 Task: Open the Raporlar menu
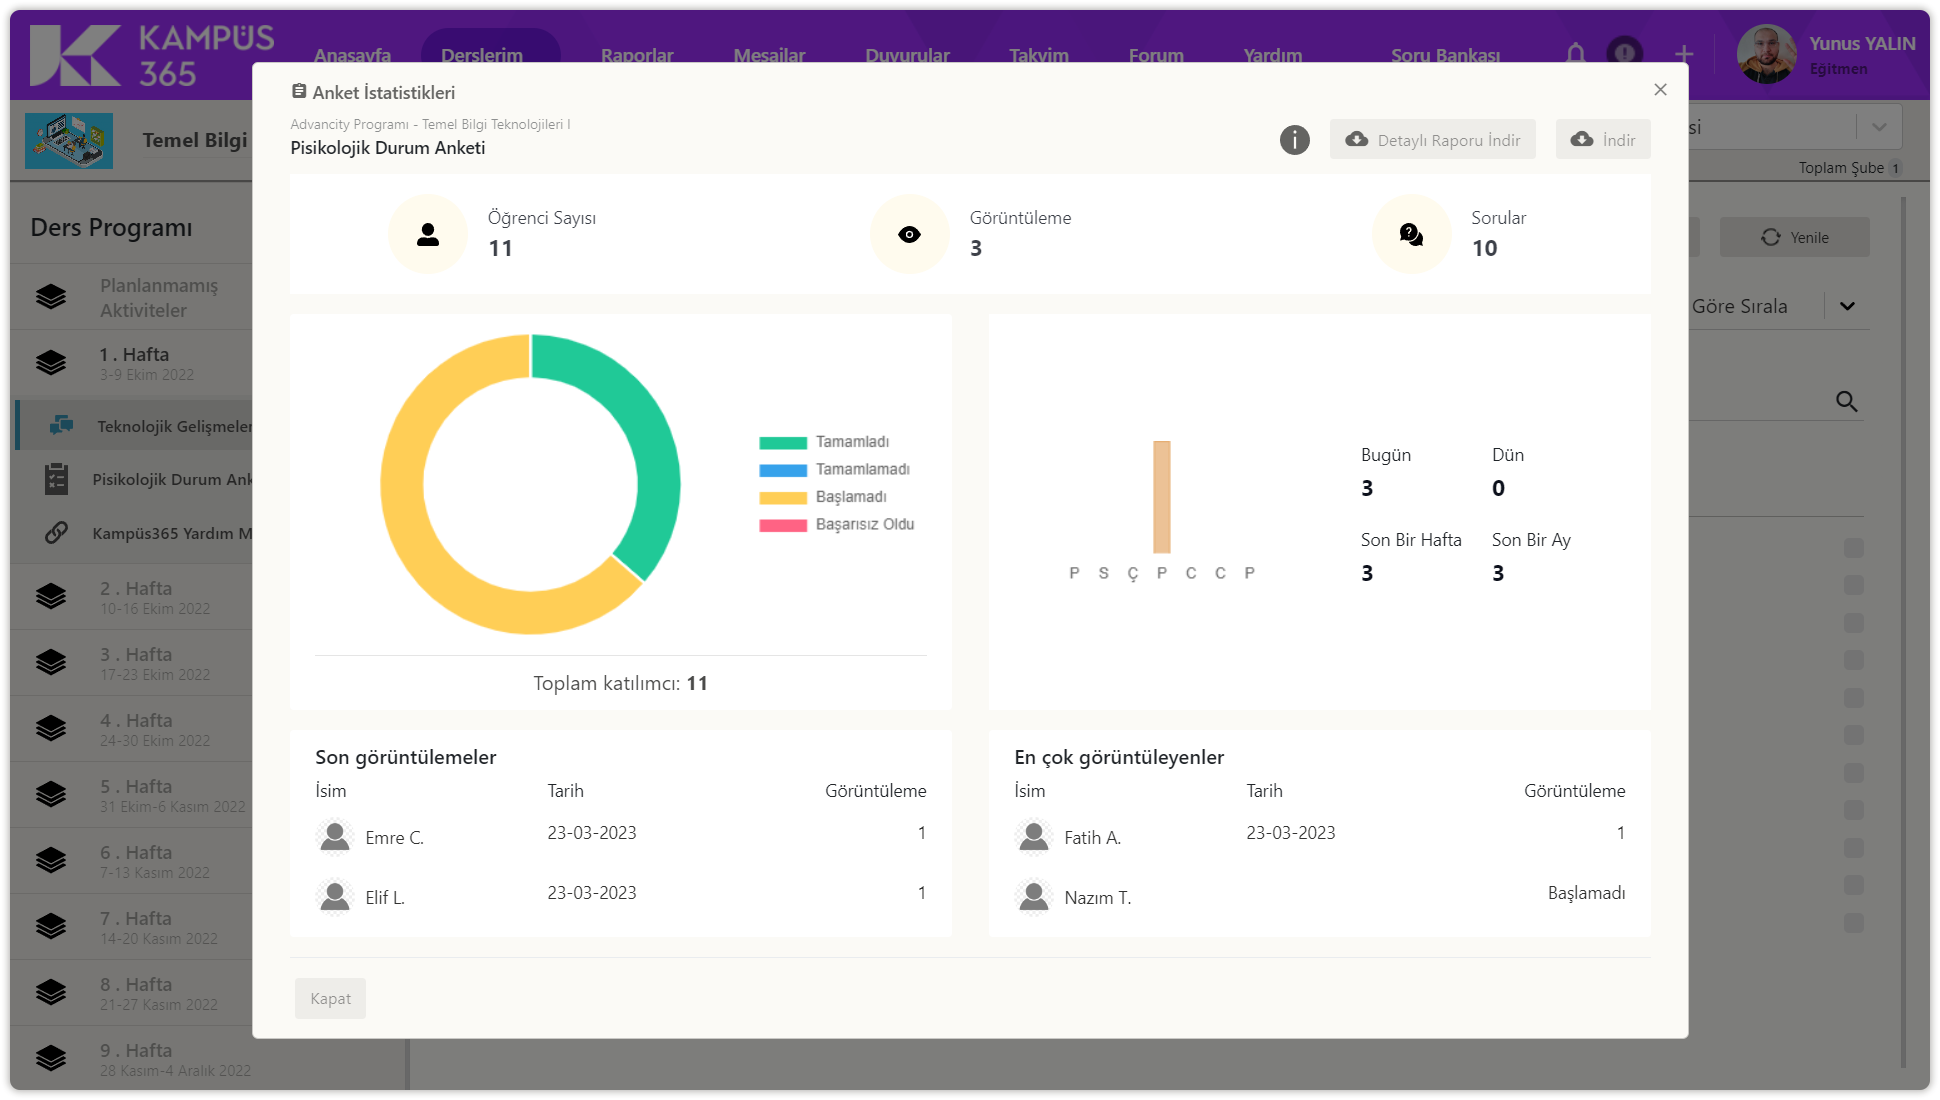click(x=636, y=55)
